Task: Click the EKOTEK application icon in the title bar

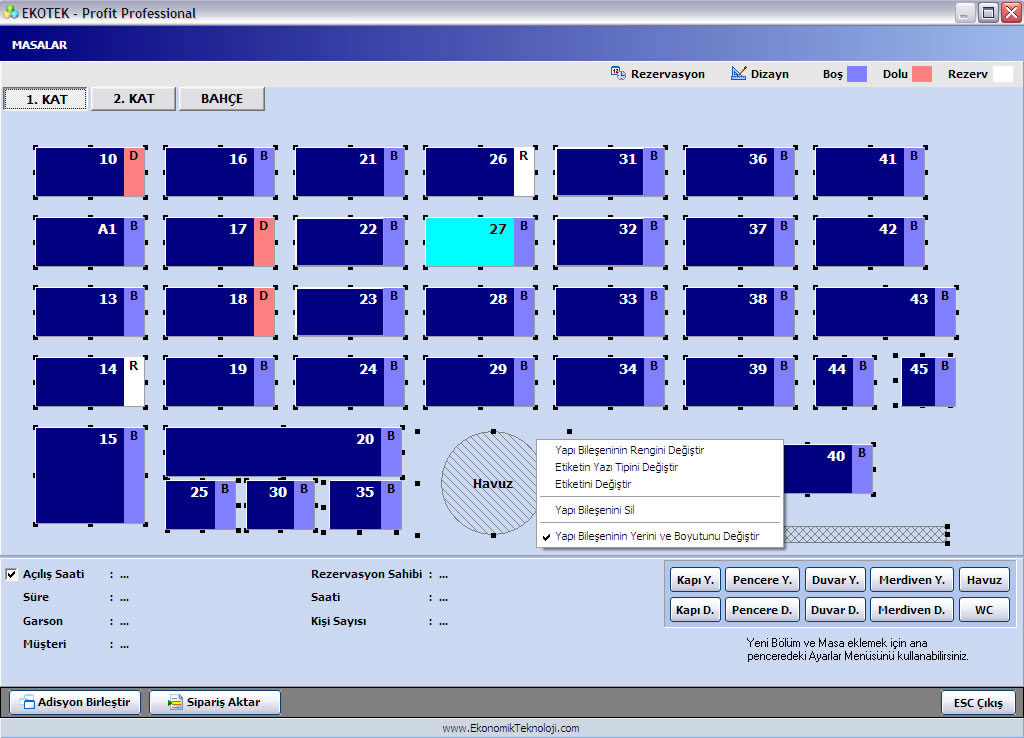Action: 10,12
